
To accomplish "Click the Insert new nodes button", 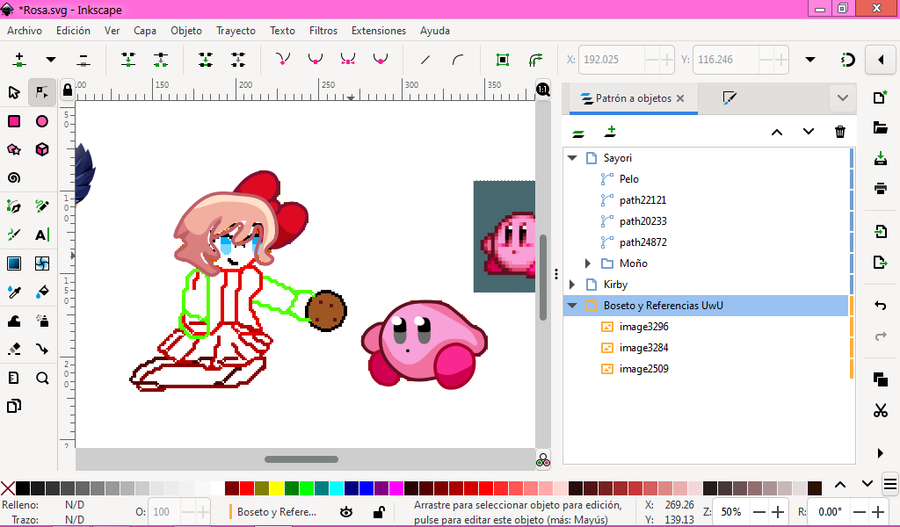I will click(20, 59).
